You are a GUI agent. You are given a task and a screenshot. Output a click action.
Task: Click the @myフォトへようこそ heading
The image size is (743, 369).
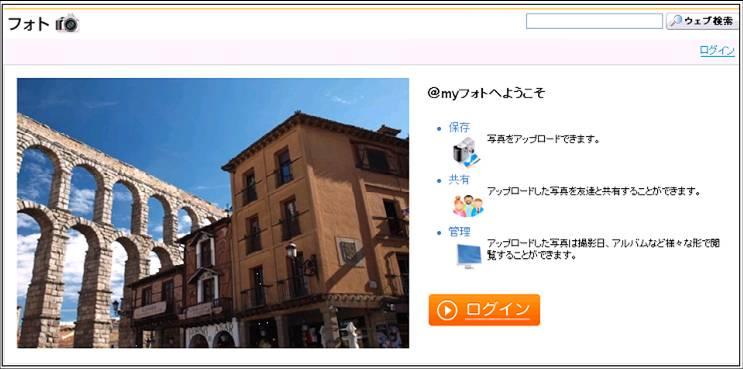pos(486,94)
